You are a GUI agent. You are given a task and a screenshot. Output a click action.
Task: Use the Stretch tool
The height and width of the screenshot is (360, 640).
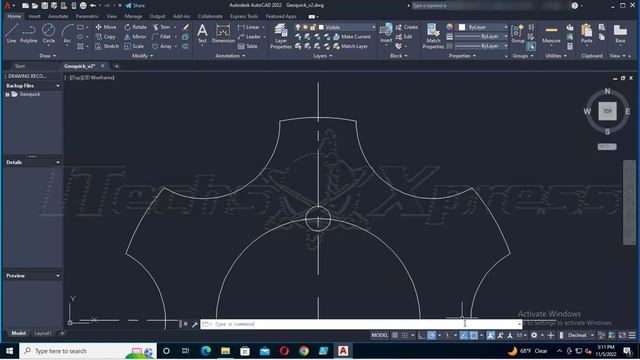click(x=107, y=46)
